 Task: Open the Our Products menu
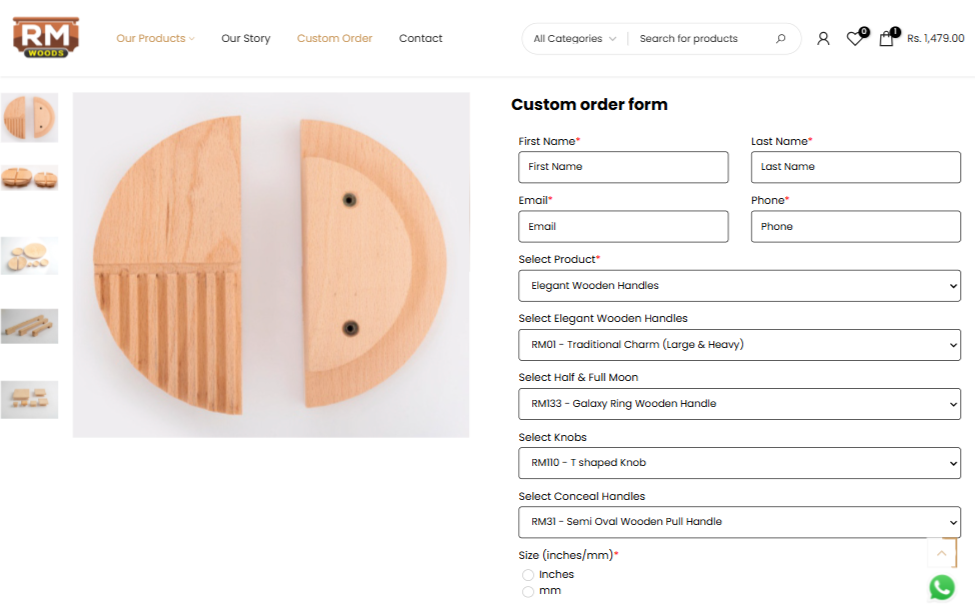tap(155, 39)
